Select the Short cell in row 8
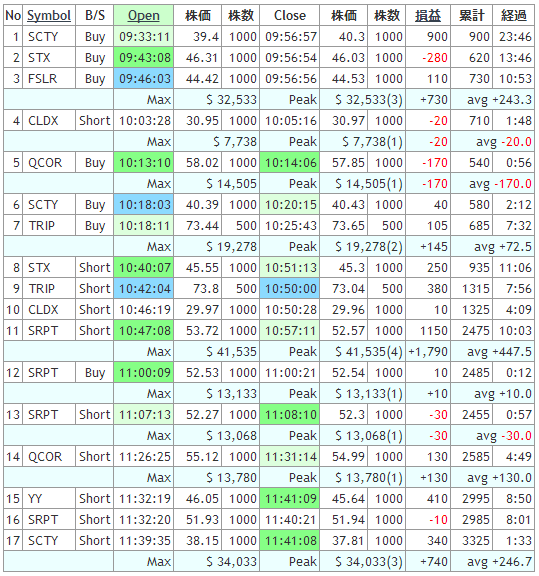The image size is (539, 576). (x=95, y=267)
